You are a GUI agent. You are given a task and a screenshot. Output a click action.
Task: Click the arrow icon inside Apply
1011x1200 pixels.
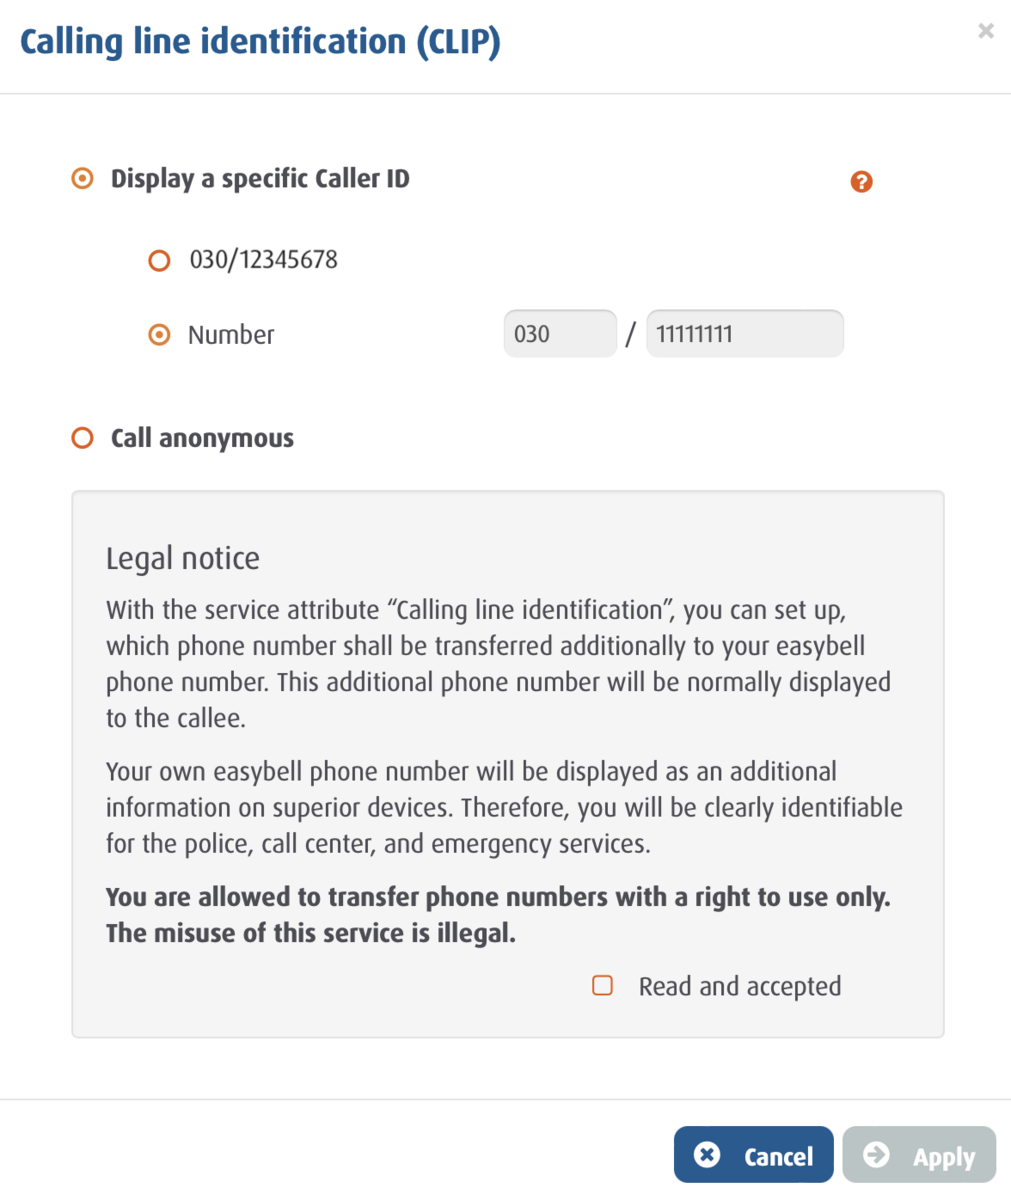pos(876,1155)
